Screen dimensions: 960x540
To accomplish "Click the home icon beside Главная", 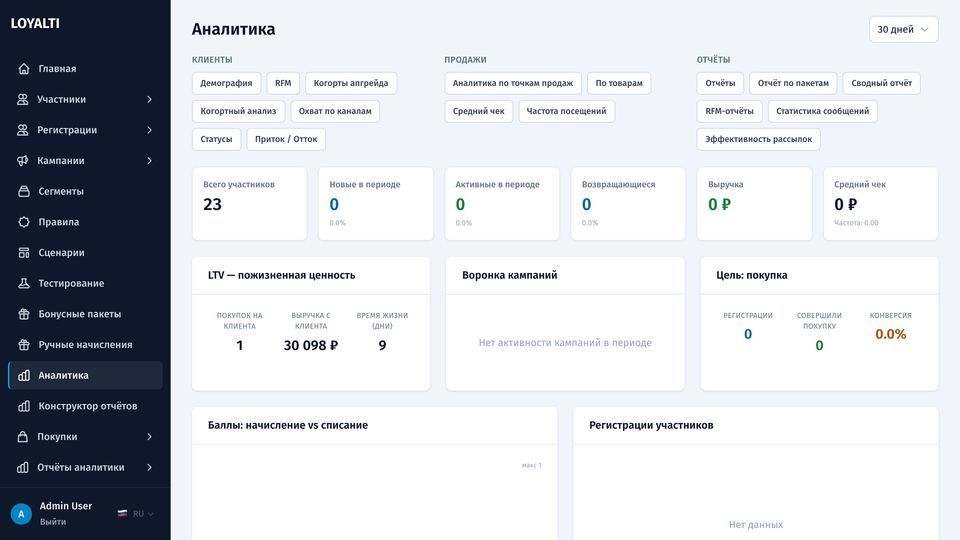I will (x=23, y=69).
